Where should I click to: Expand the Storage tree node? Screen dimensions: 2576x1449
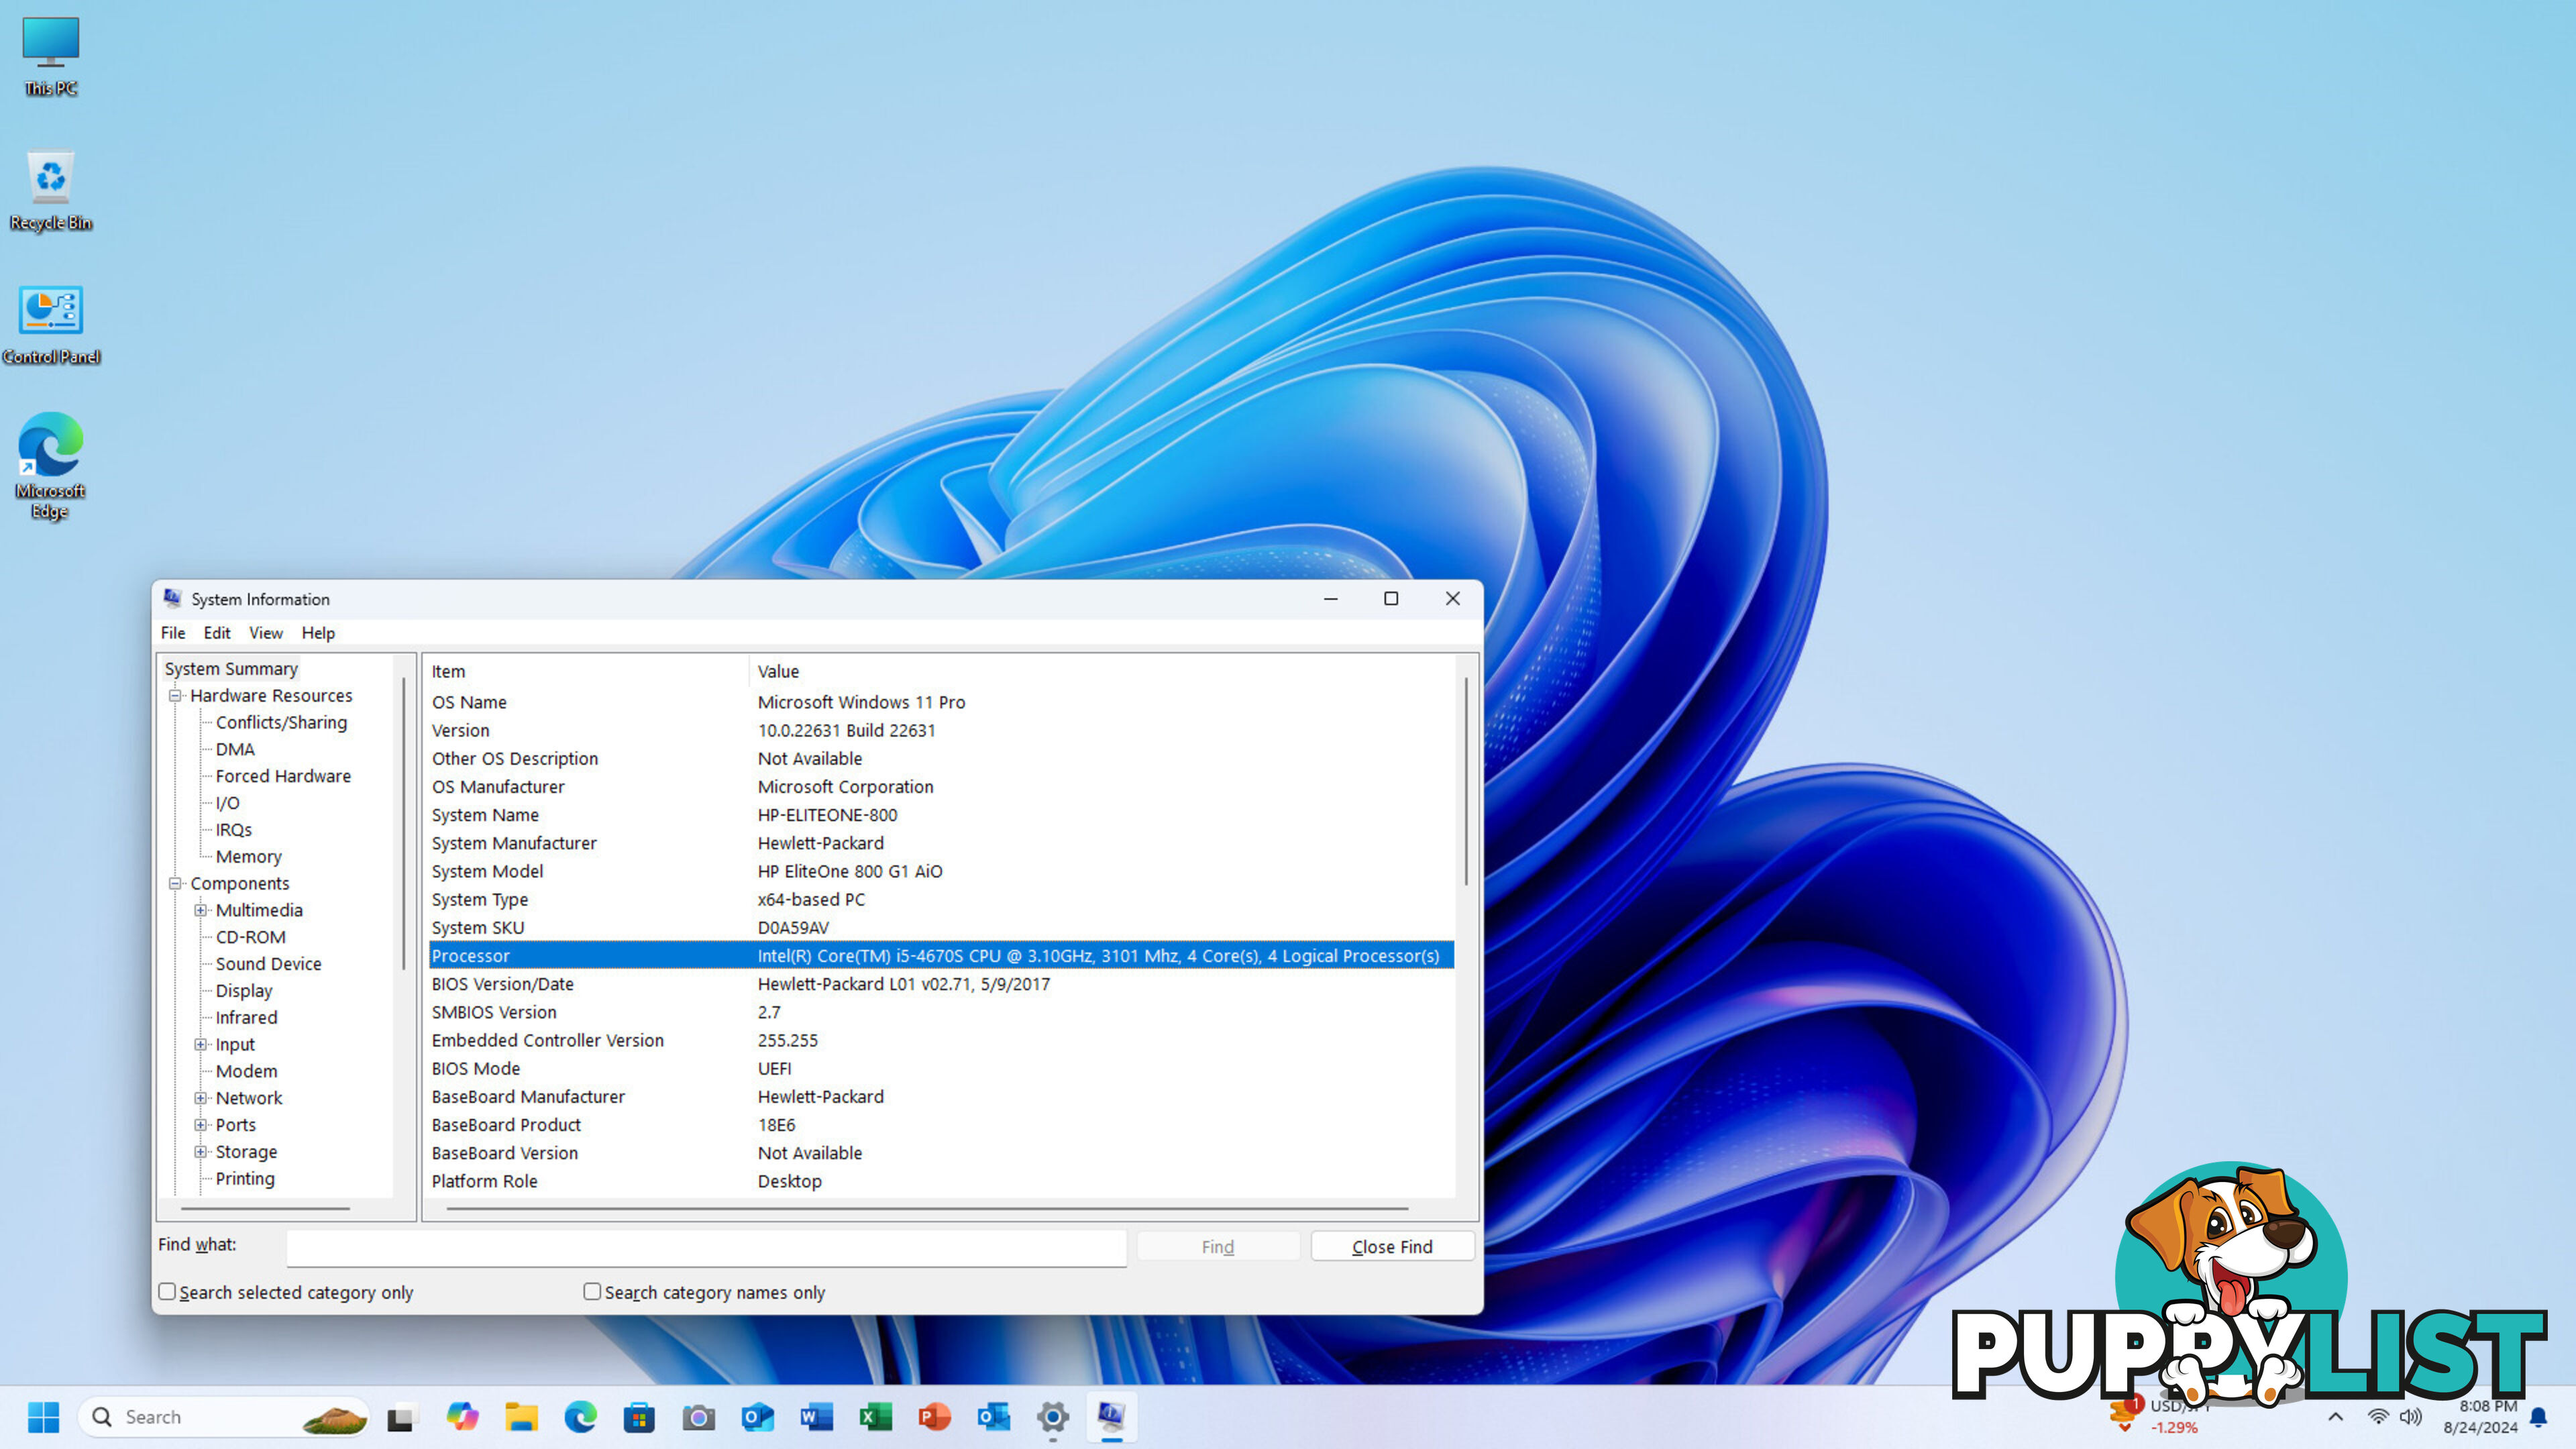click(x=201, y=1152)
